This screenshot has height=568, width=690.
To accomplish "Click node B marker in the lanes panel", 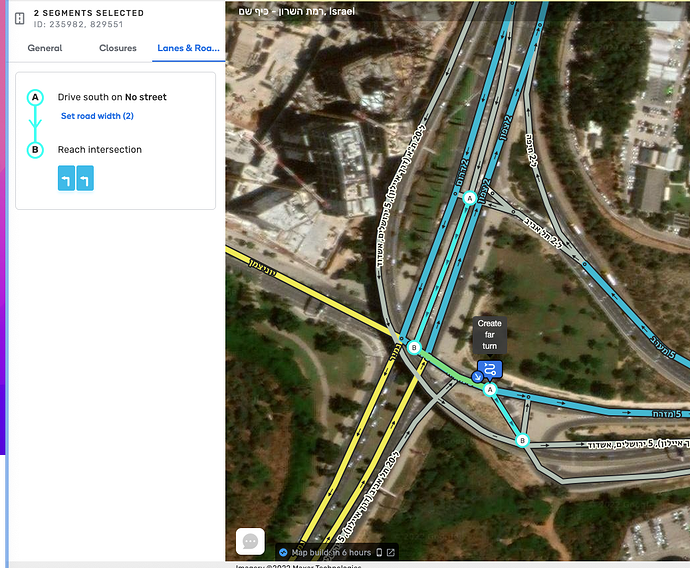I will click(35, 150).
